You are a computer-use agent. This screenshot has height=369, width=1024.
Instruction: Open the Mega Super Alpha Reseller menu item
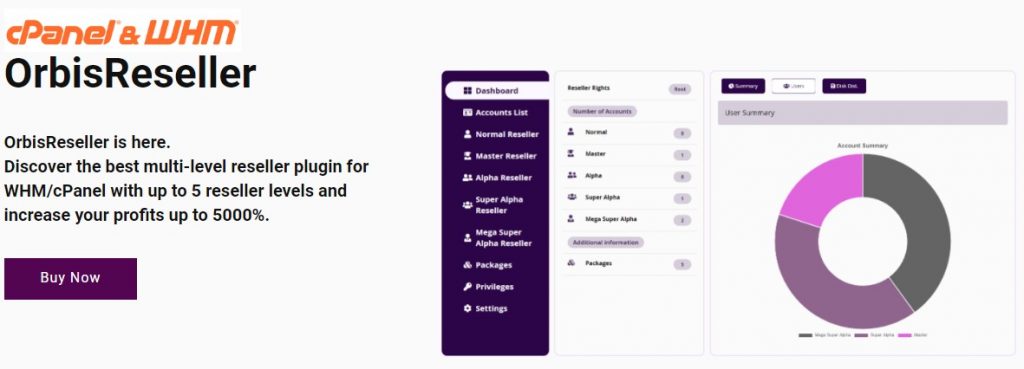(495, 238)
